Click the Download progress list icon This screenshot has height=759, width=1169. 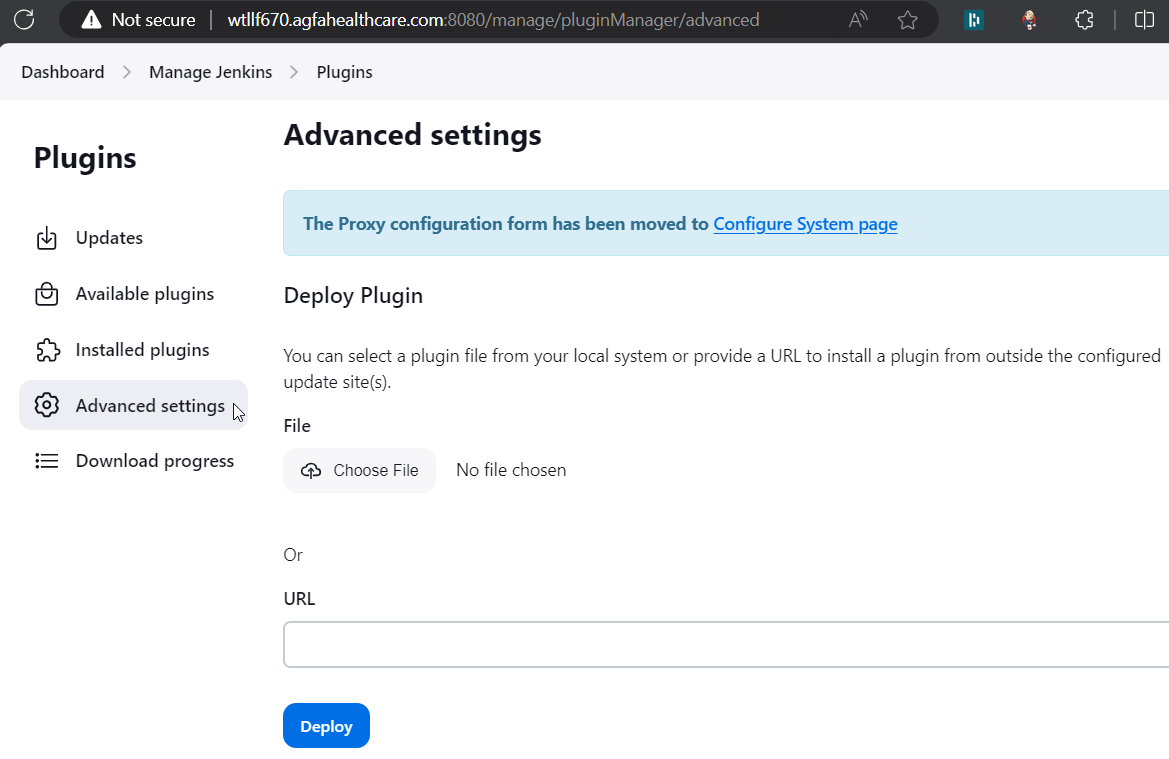coord(46,461)
